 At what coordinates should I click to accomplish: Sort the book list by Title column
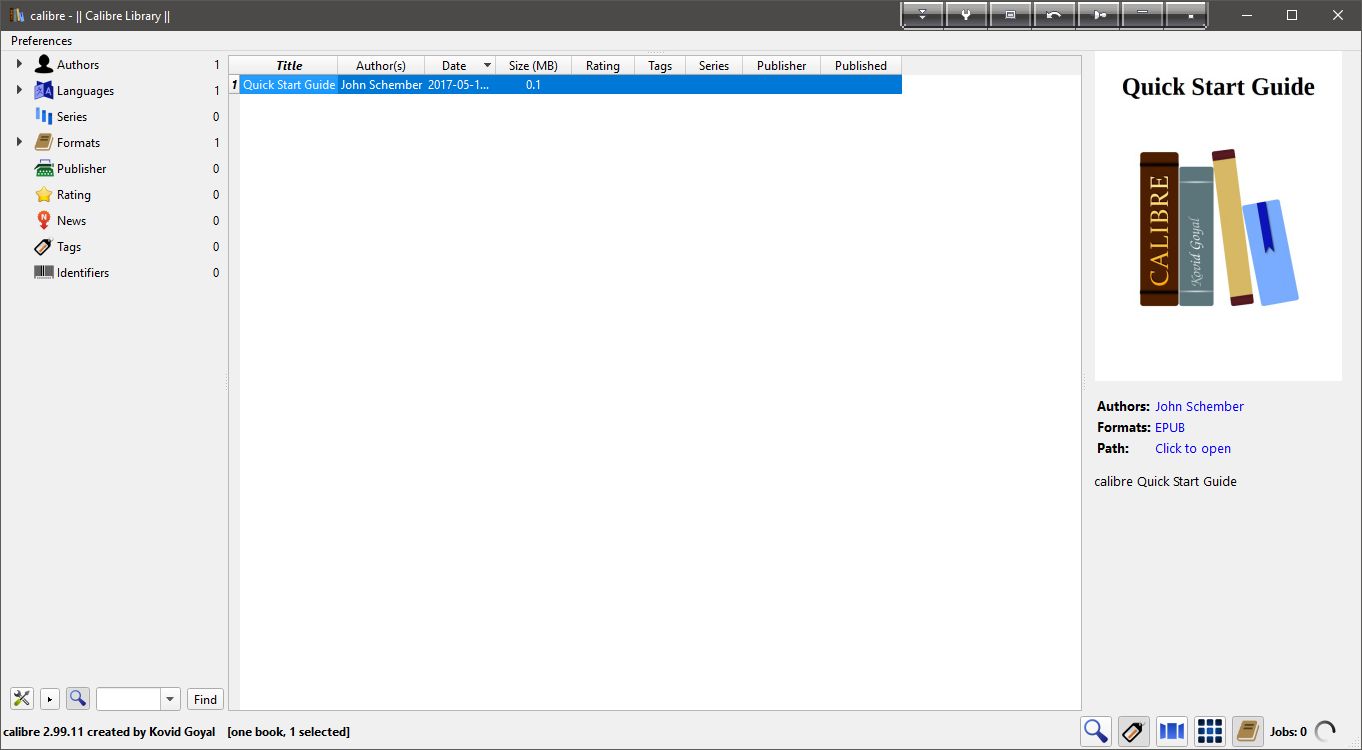click(289, 66)
